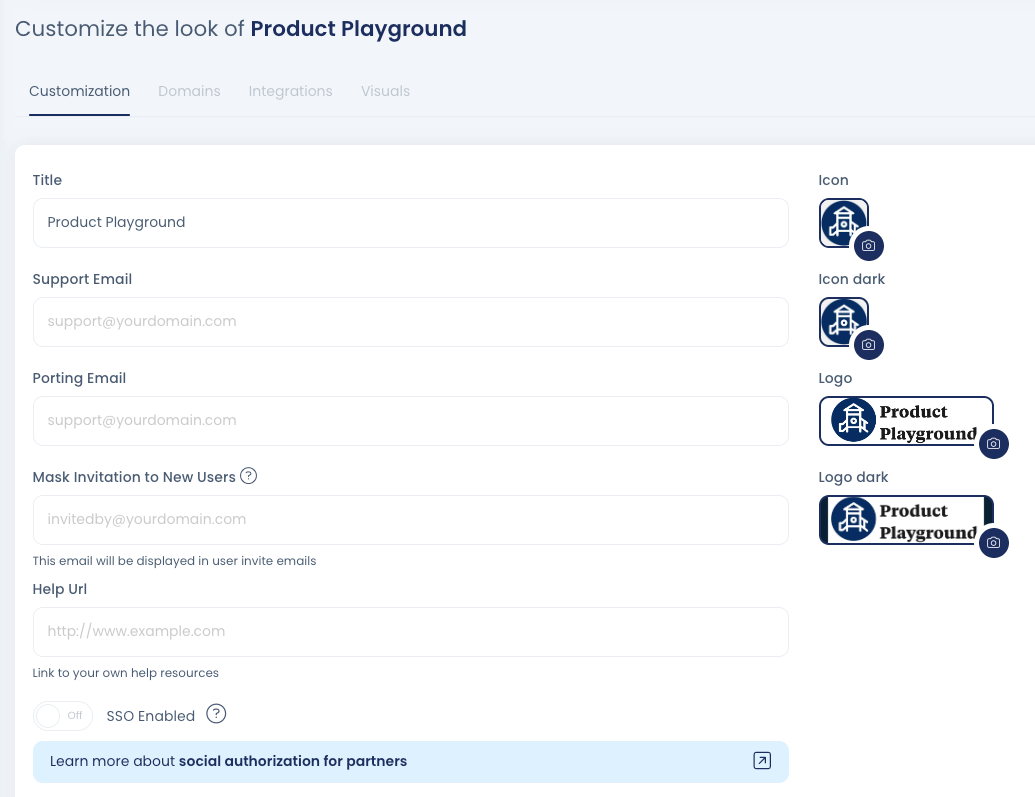1035x797 pixels.
Task: Click help icon beside Mask Invitation label
Action: (249, 476)
